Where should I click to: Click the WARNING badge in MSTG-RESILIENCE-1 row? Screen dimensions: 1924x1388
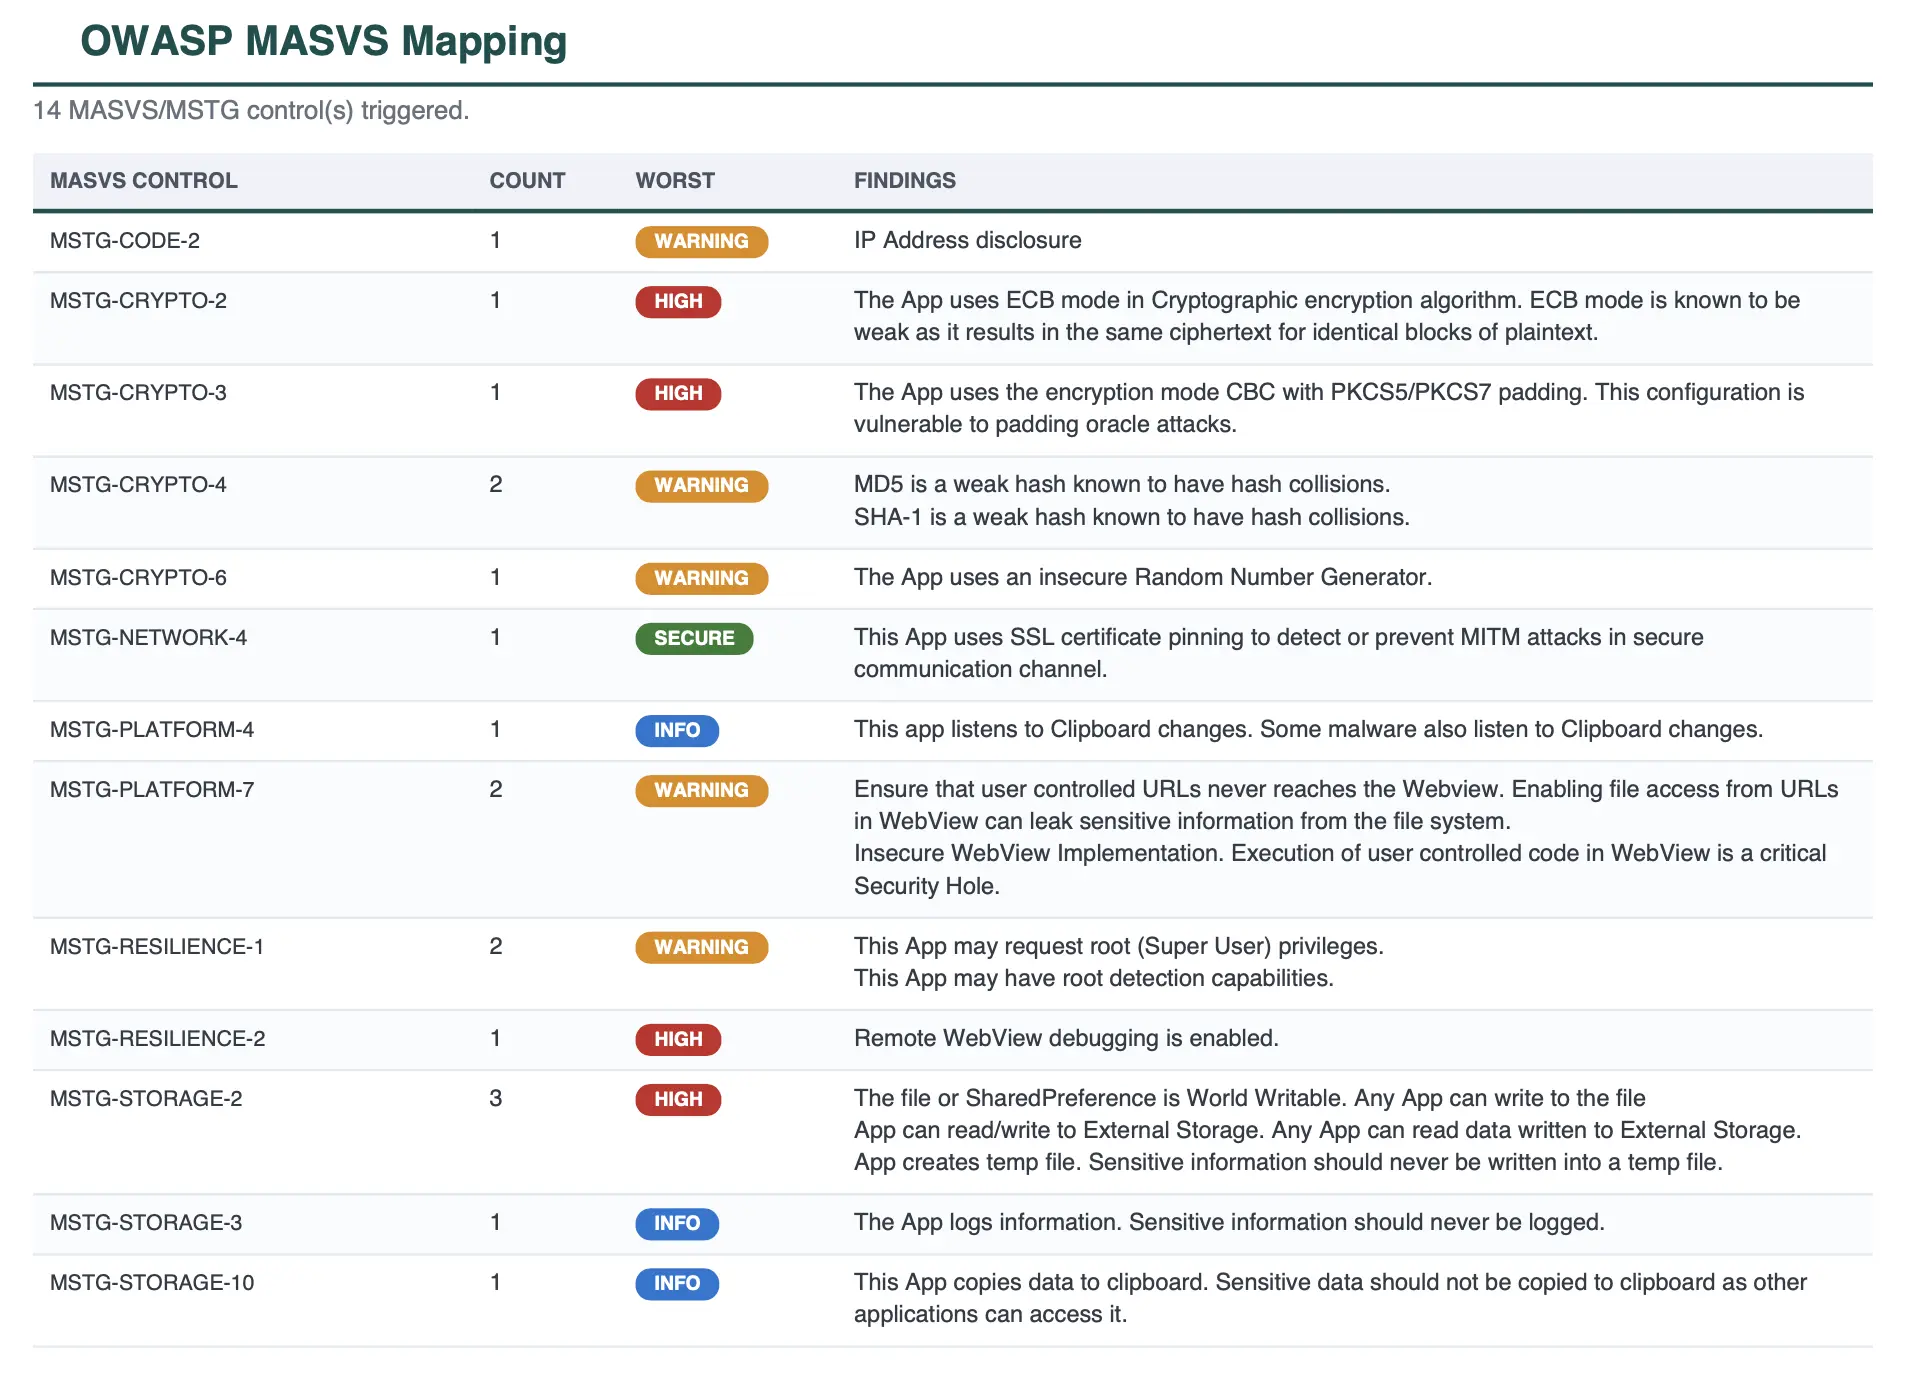[701, 947]
